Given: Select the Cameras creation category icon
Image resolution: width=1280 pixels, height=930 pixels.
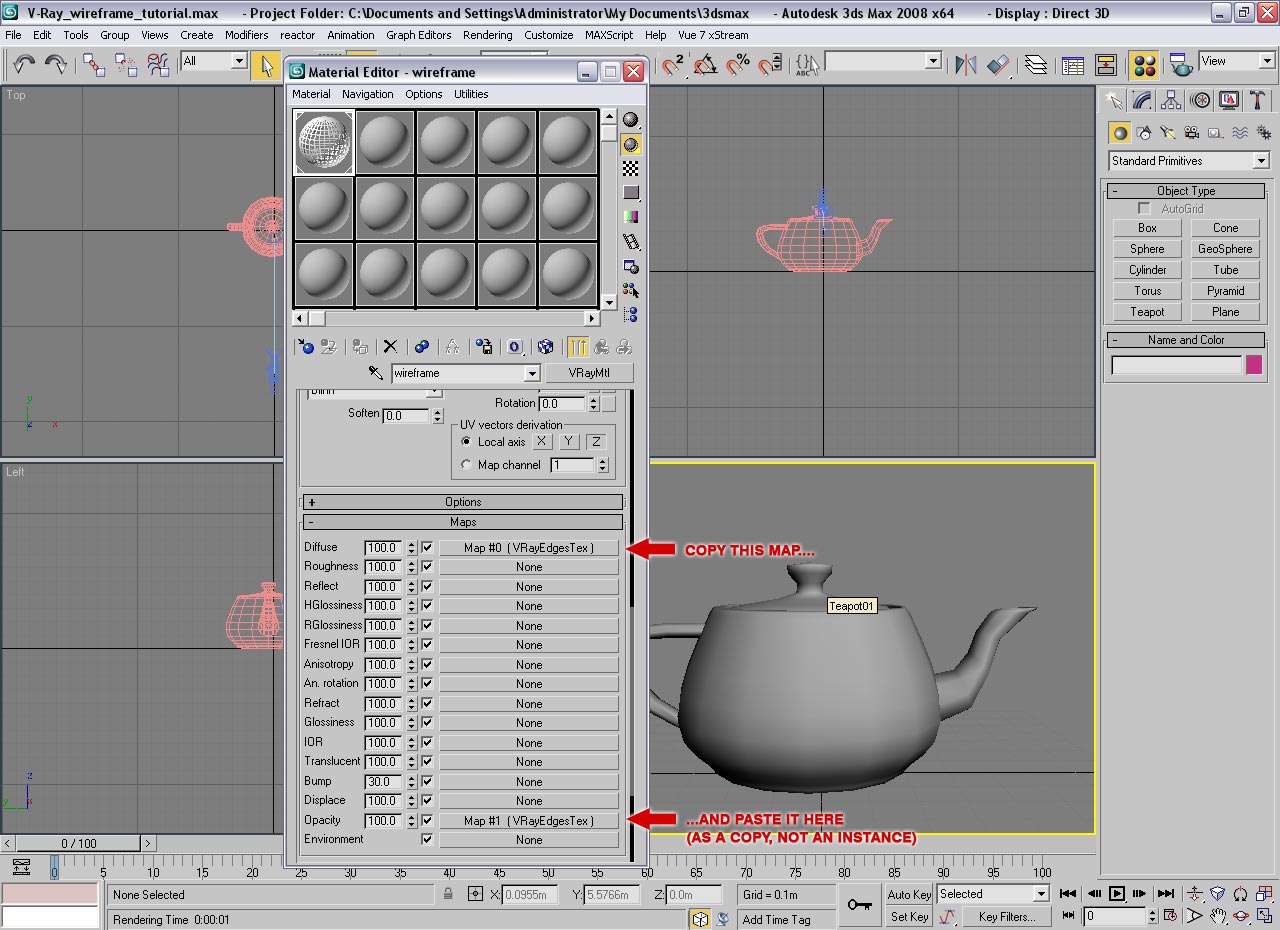Looking at the screenshot, I should (1191, 131).
